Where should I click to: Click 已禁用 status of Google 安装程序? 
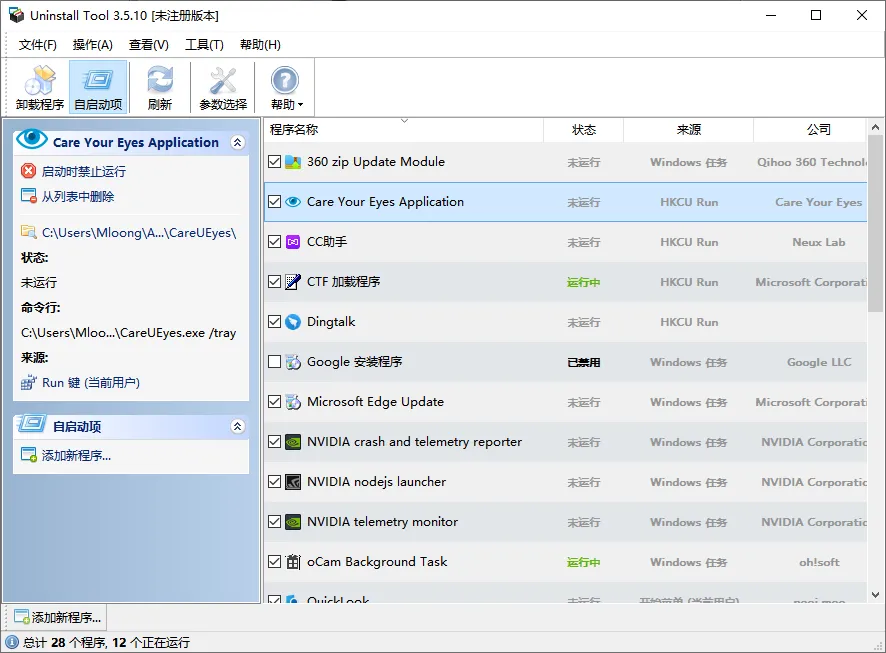(x=584, y=362)
